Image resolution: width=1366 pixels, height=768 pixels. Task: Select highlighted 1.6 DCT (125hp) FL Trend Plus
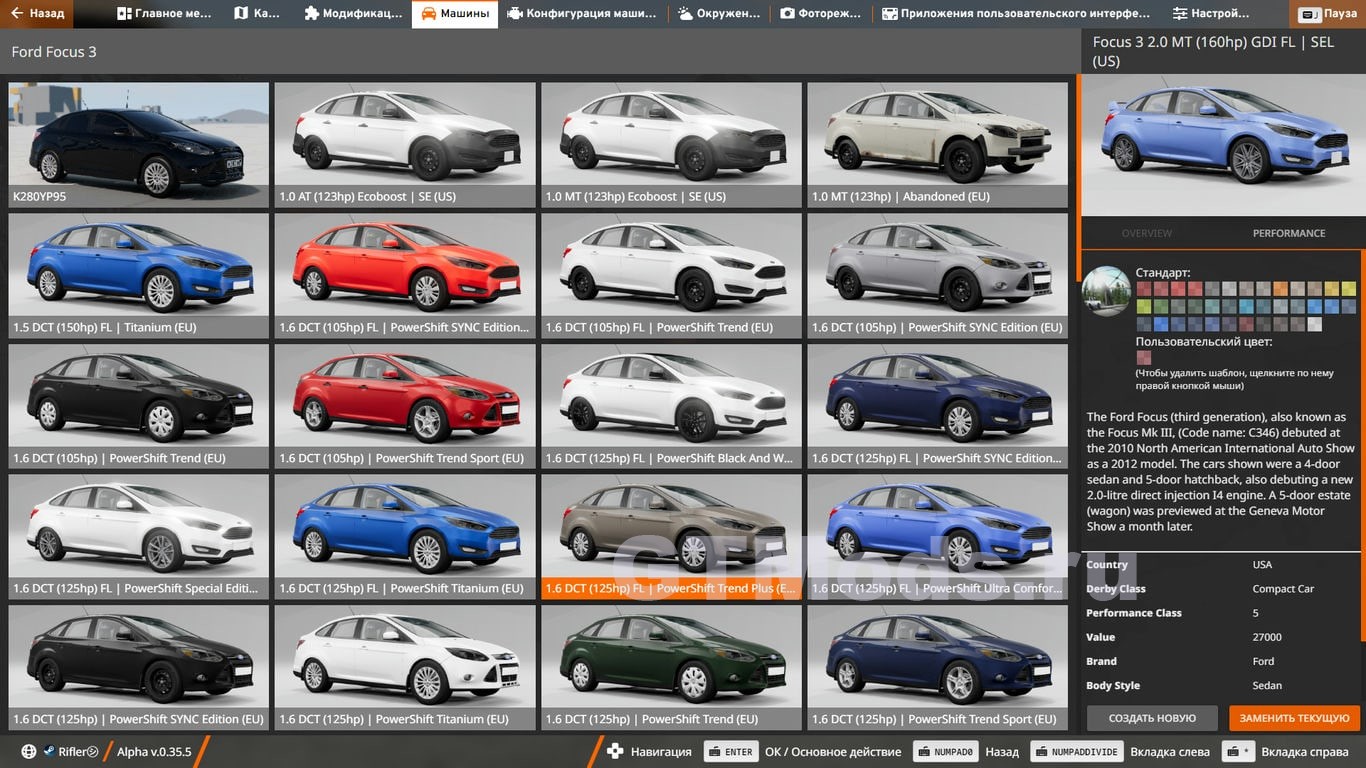coord(671,537)
